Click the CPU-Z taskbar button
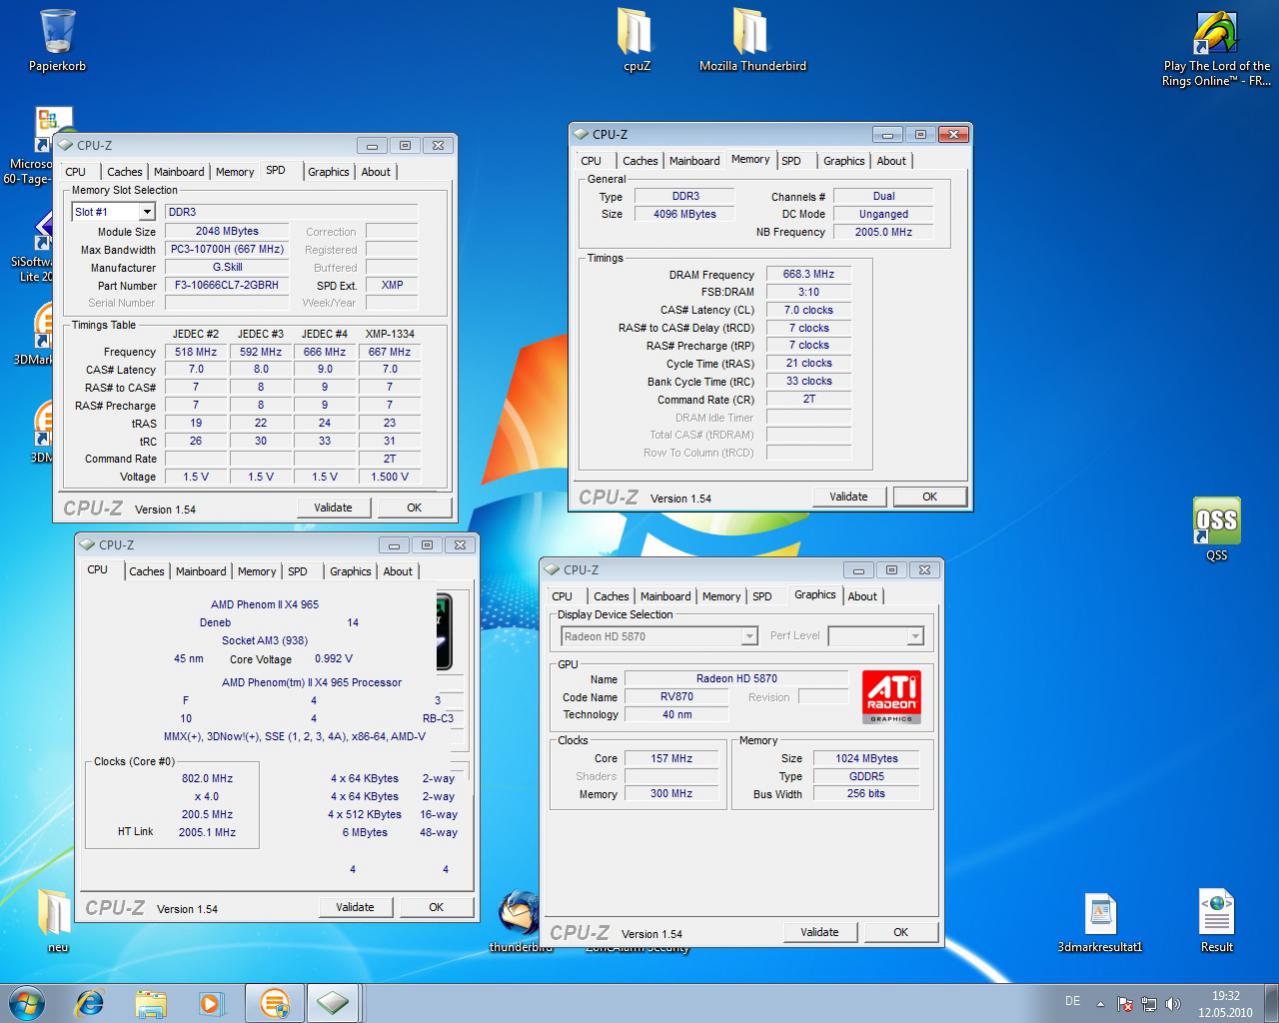Image resolution: width=1279 pixels, height=1023 pixels. pos(333,1002)
